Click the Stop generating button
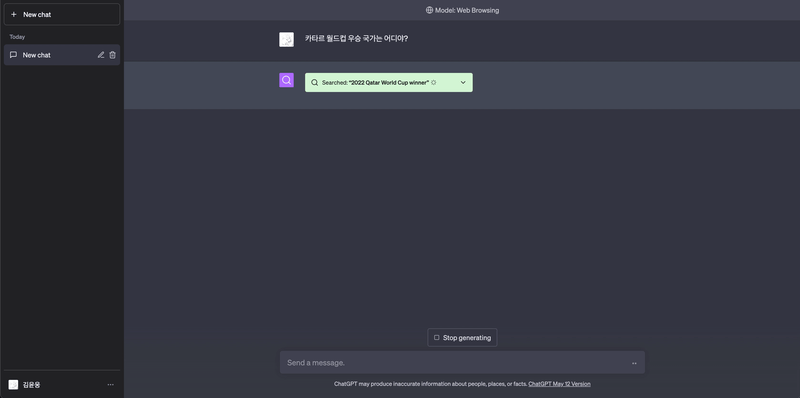The height and width of the screenshot is (398, 800). tap(462, 338)
